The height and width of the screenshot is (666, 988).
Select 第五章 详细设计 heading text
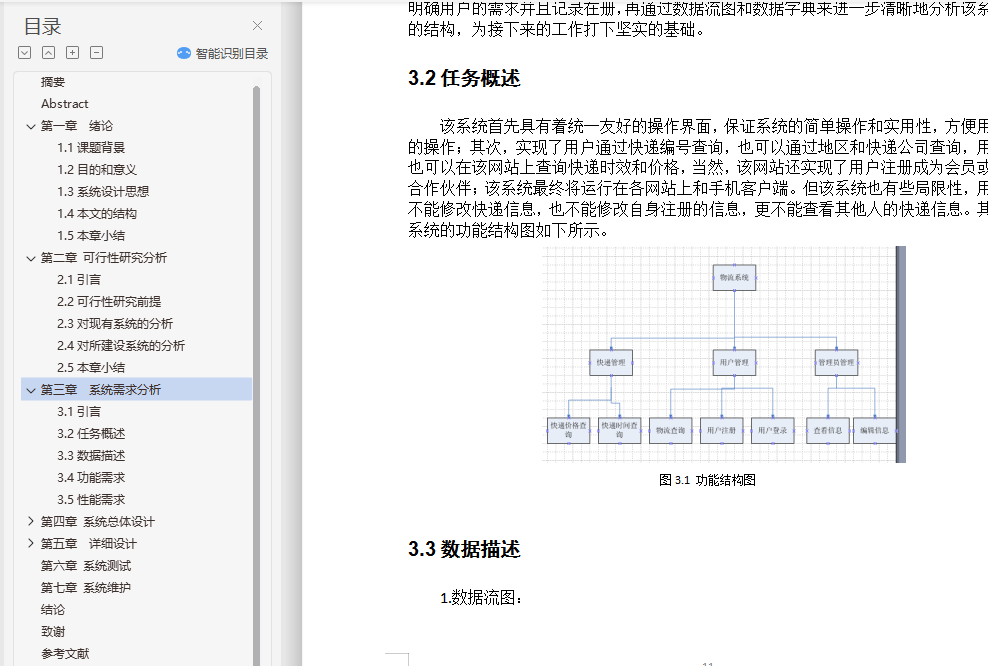[x=89, y=544]
